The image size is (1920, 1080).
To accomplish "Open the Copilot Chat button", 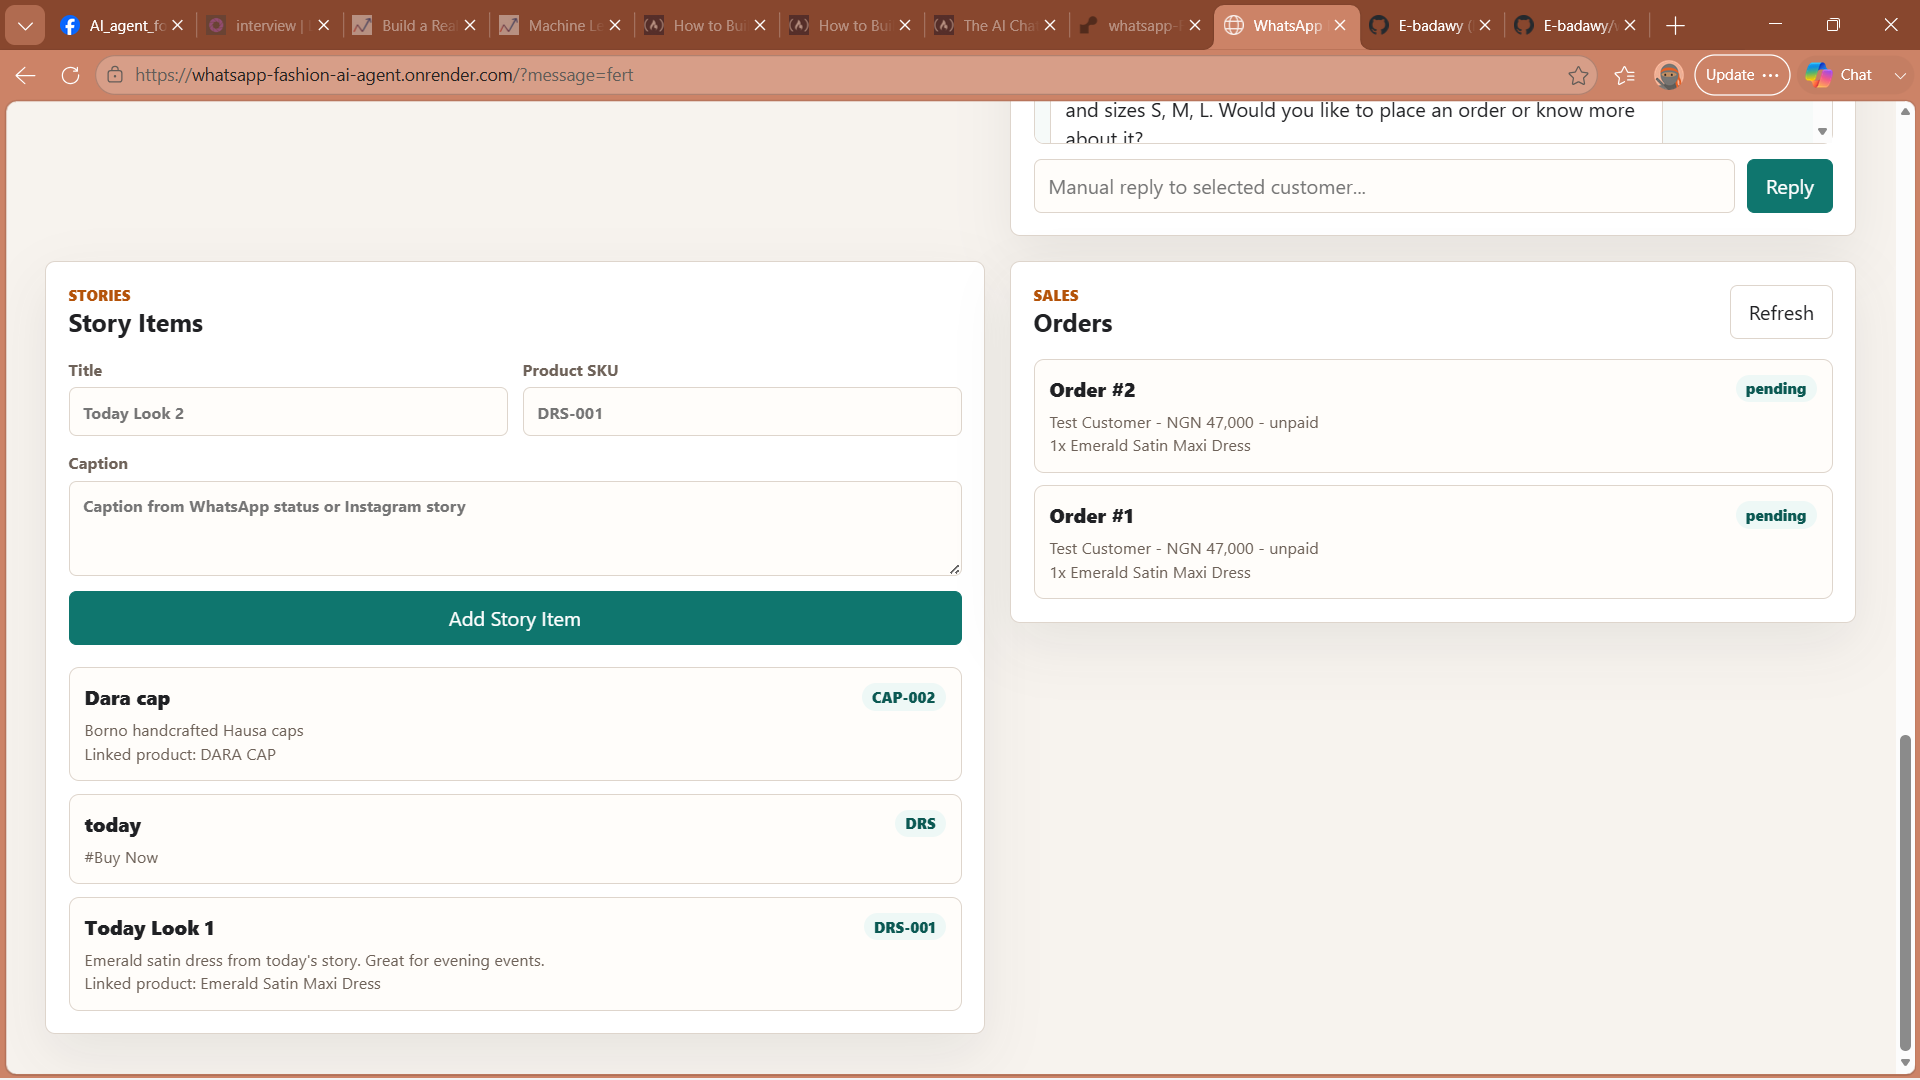I will click(1839, 75).
